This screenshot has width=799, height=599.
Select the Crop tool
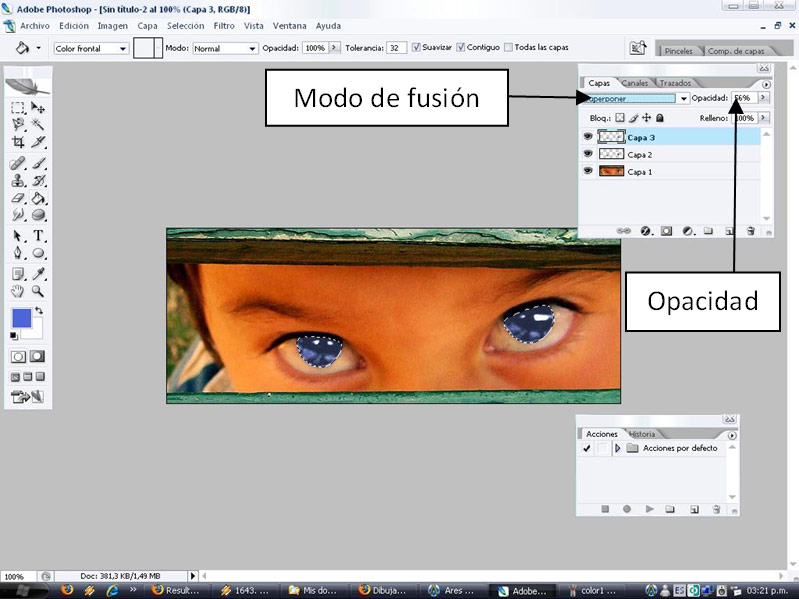point(18,142)
